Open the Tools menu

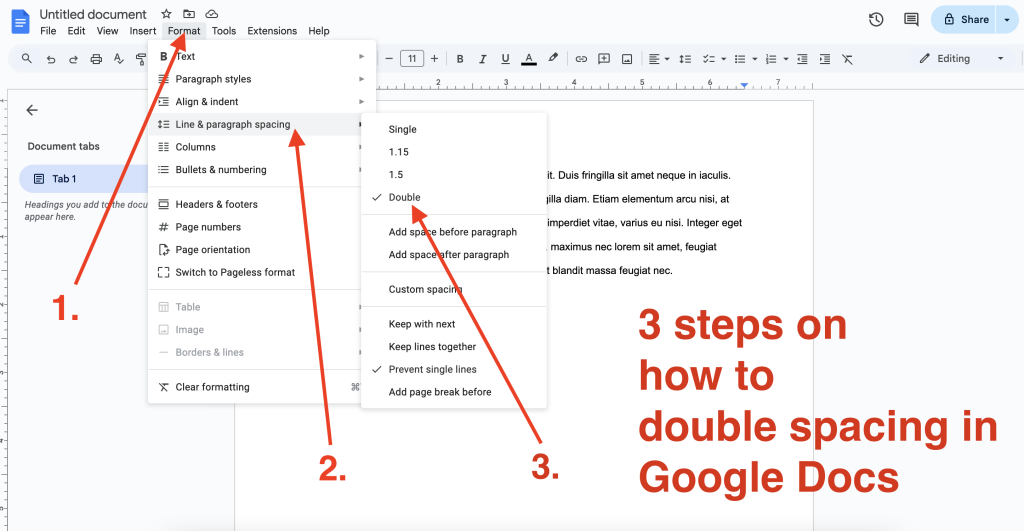[224, 31]
